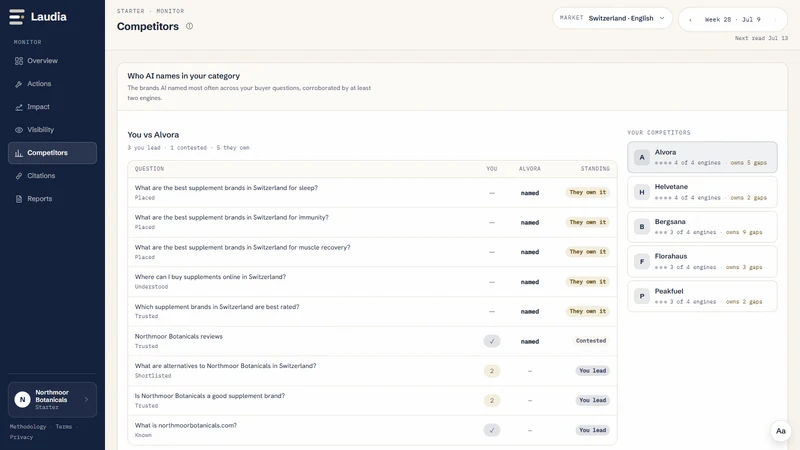The height and width of the screenshot is (450, 800).
Task: Open 'What is northmoorbotanicals.com?' question
Action: [x=372, y=430]
